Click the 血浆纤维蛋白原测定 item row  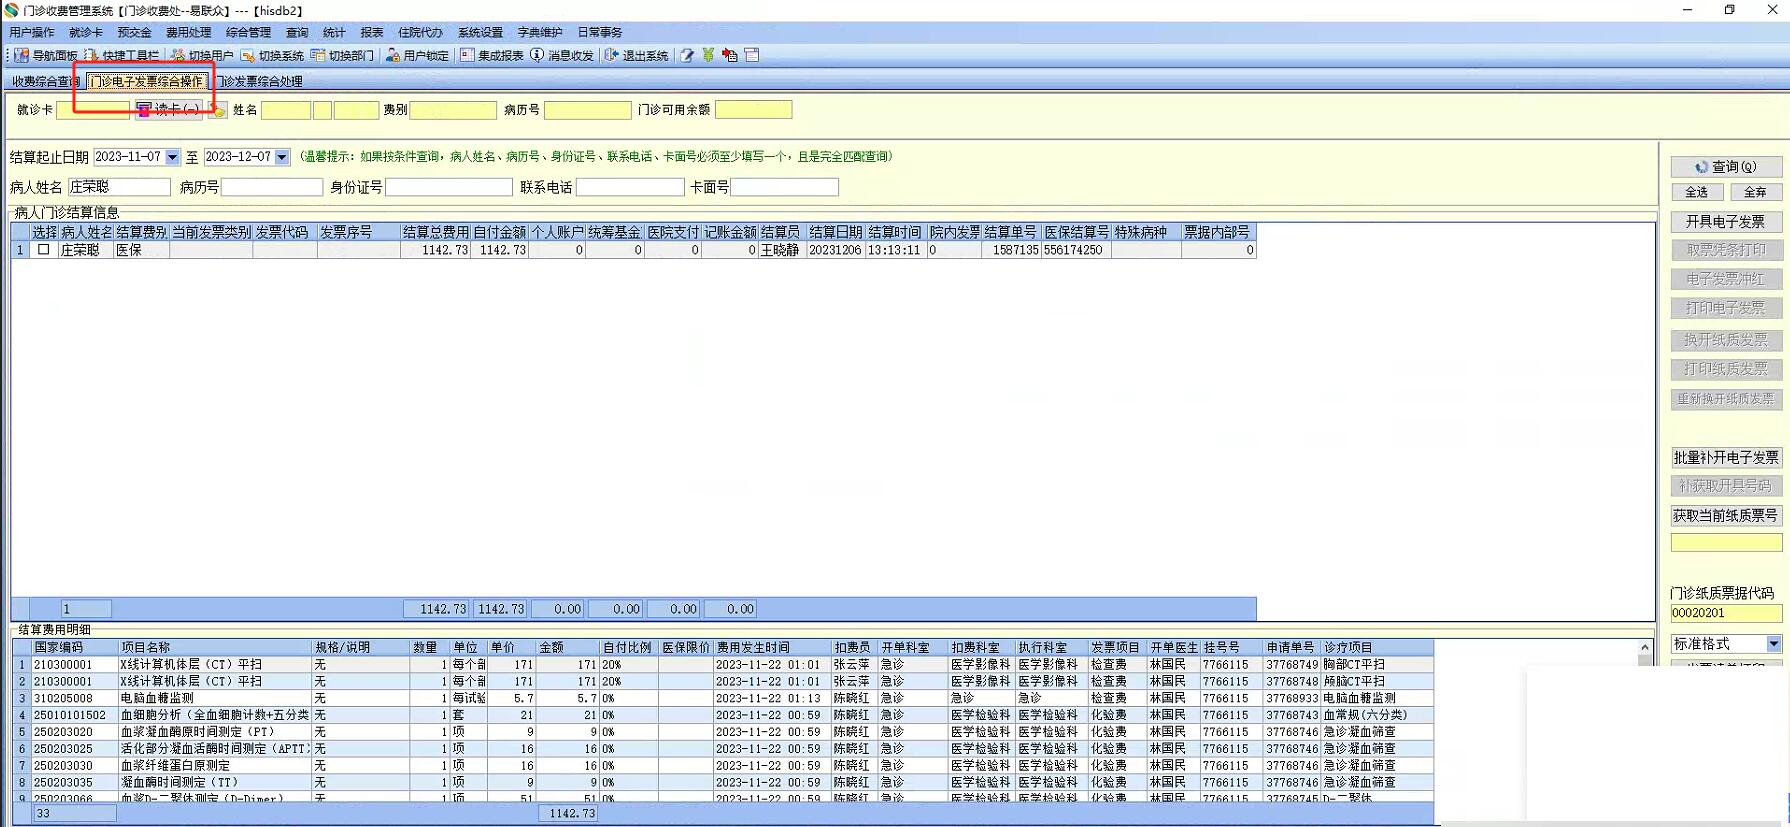click(722, 765)
